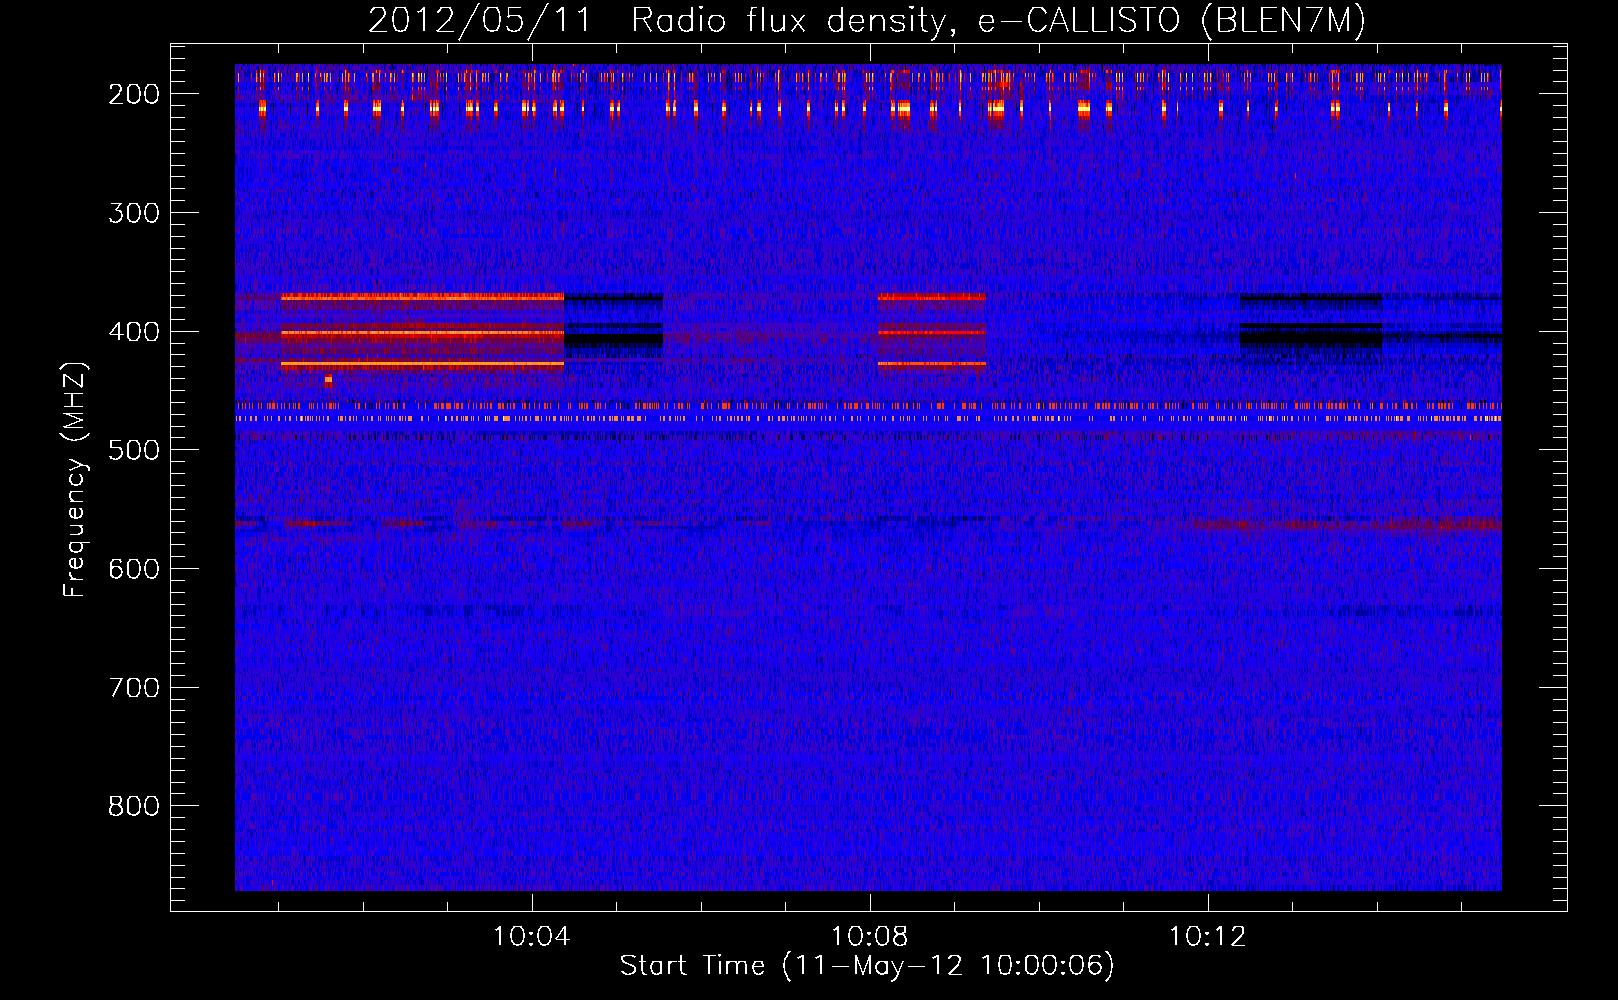Click the 'Start Time (11-May-12 10:00:06)' label
This screenshot has height=1000, width=1618.
(867, 966)
